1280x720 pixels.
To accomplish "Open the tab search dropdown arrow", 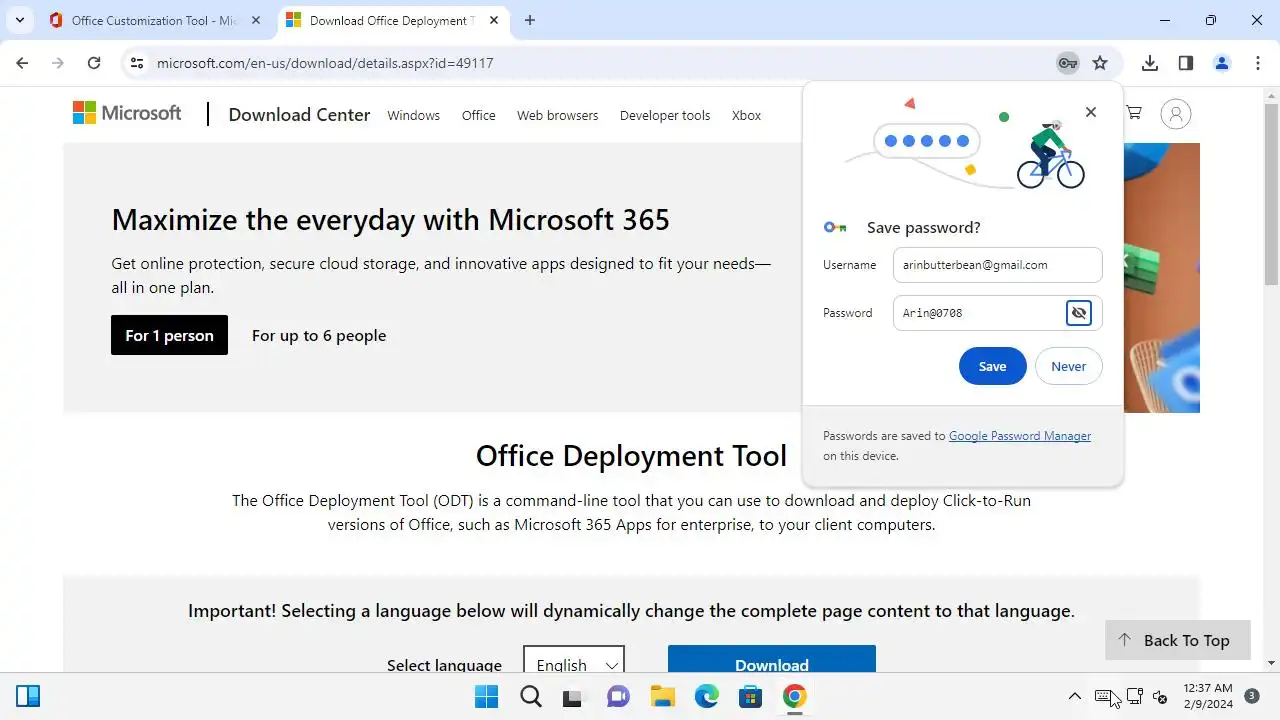I will point(20,20).
